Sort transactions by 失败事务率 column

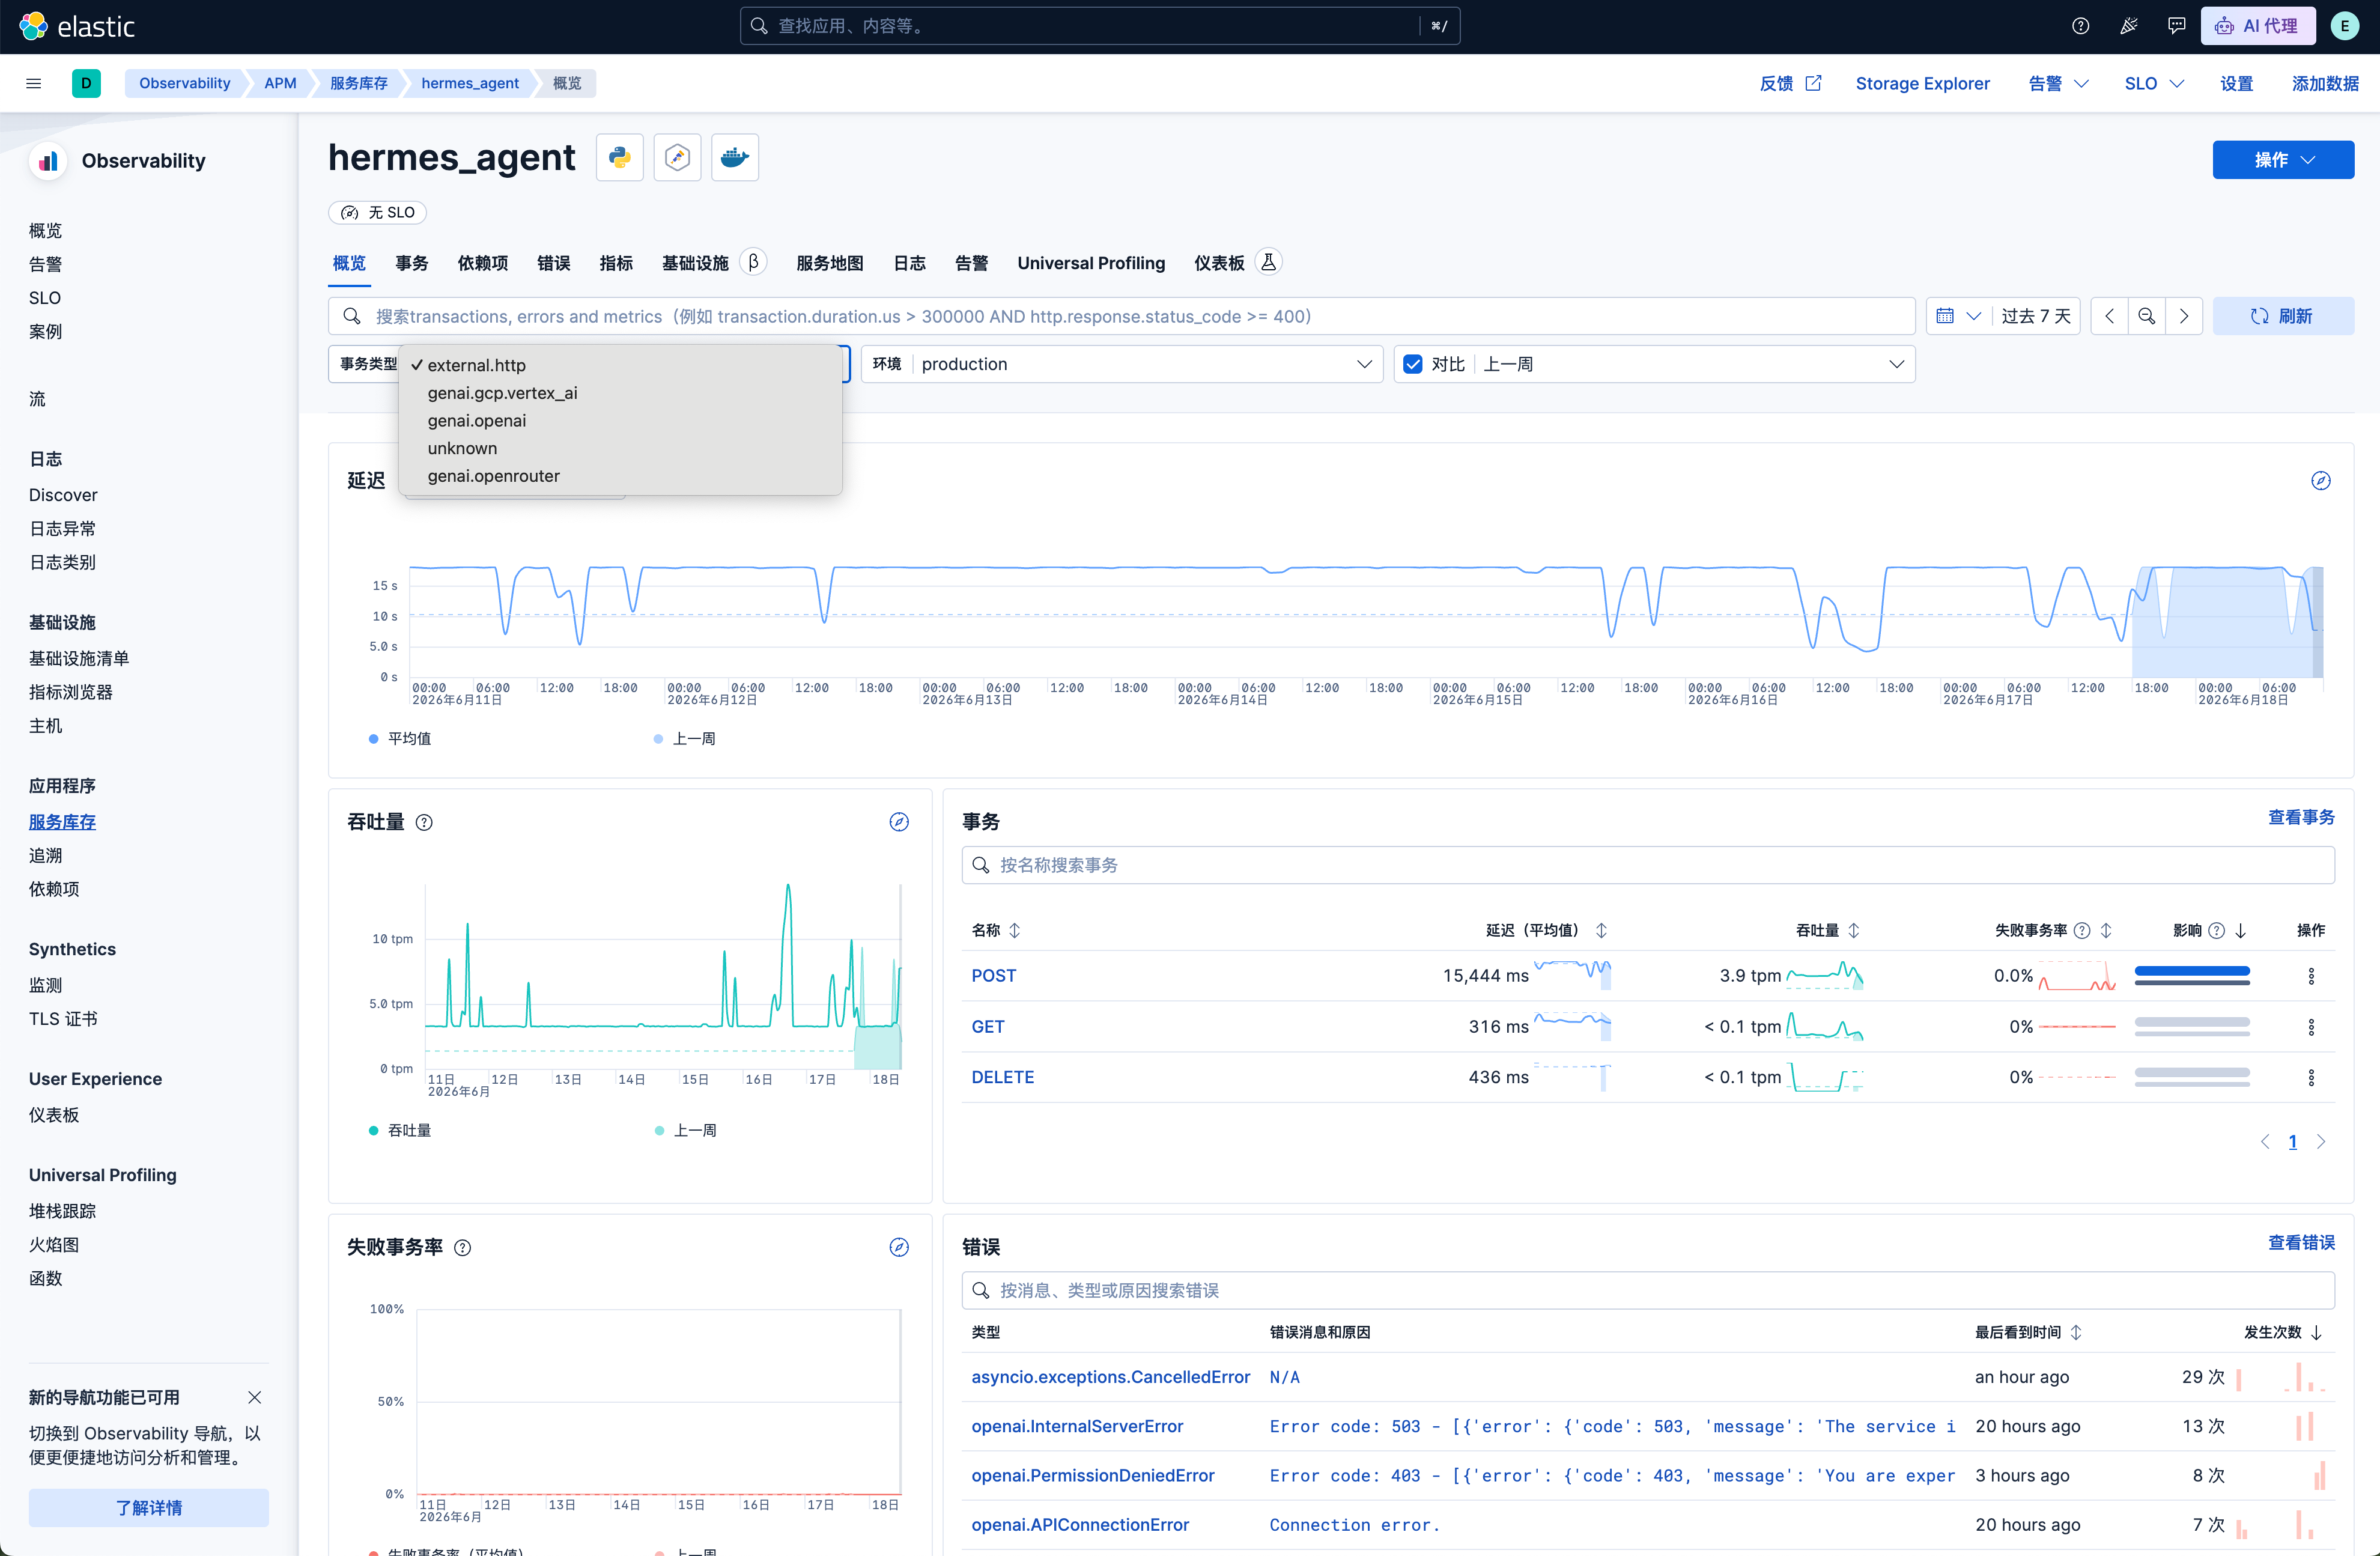(2053, 930)
